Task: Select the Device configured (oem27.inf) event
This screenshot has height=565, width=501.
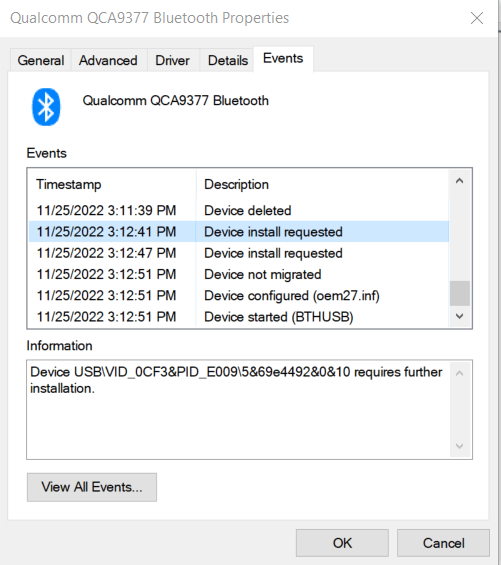Action: click(x=239, y=295)
